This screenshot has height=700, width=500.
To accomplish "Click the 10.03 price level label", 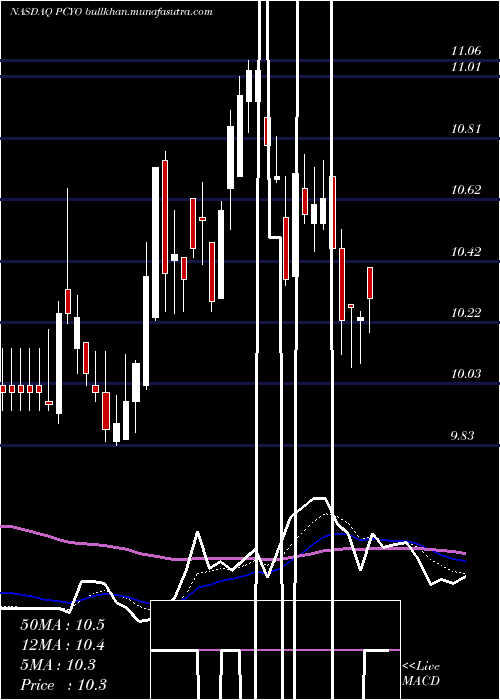I will point(466,374).
